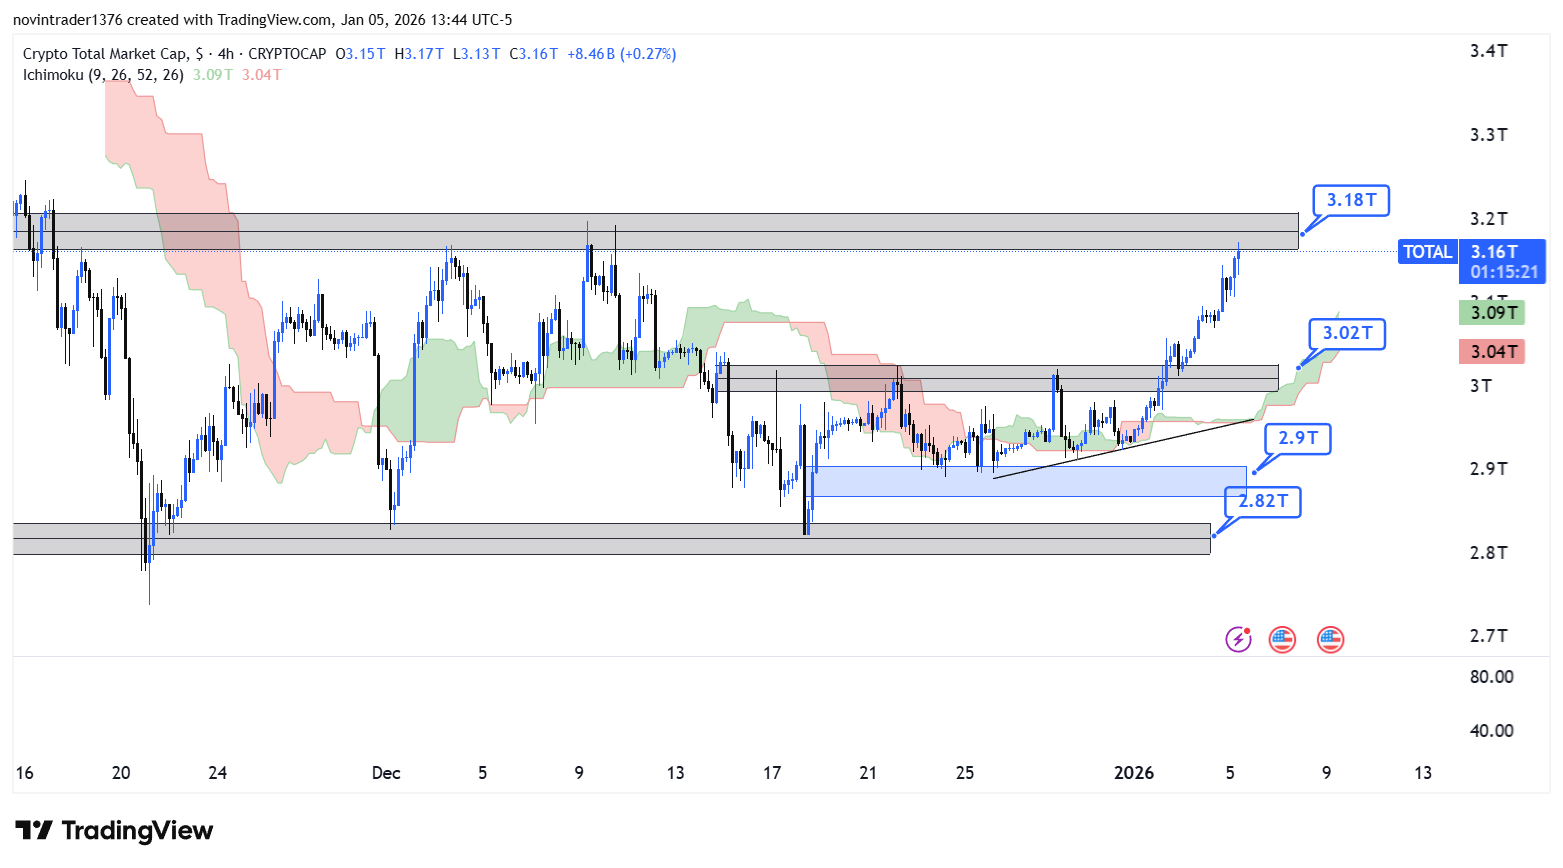Select the 3.18T resistance callout label

pos(1351,200)
